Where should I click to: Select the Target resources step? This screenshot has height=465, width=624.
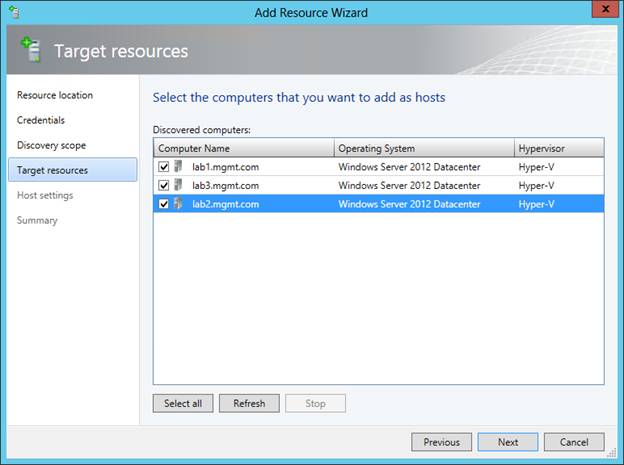[x=72, y=170]
